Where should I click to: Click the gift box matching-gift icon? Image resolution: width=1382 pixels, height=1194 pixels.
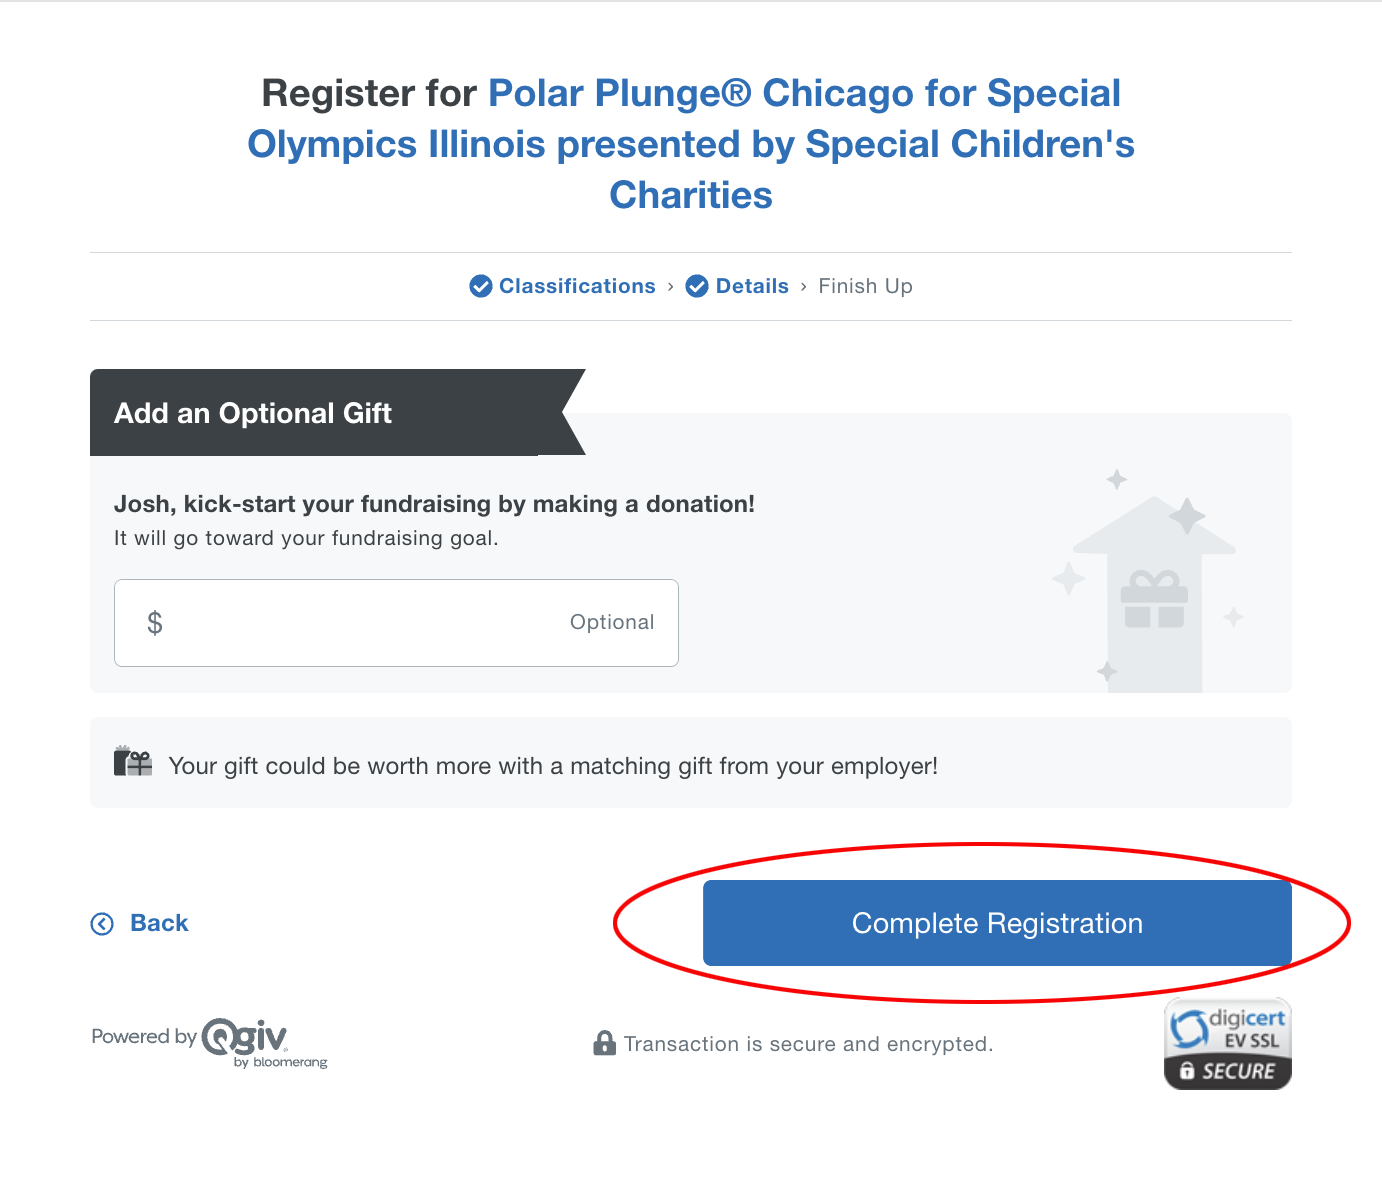click(x=132, y=761)
